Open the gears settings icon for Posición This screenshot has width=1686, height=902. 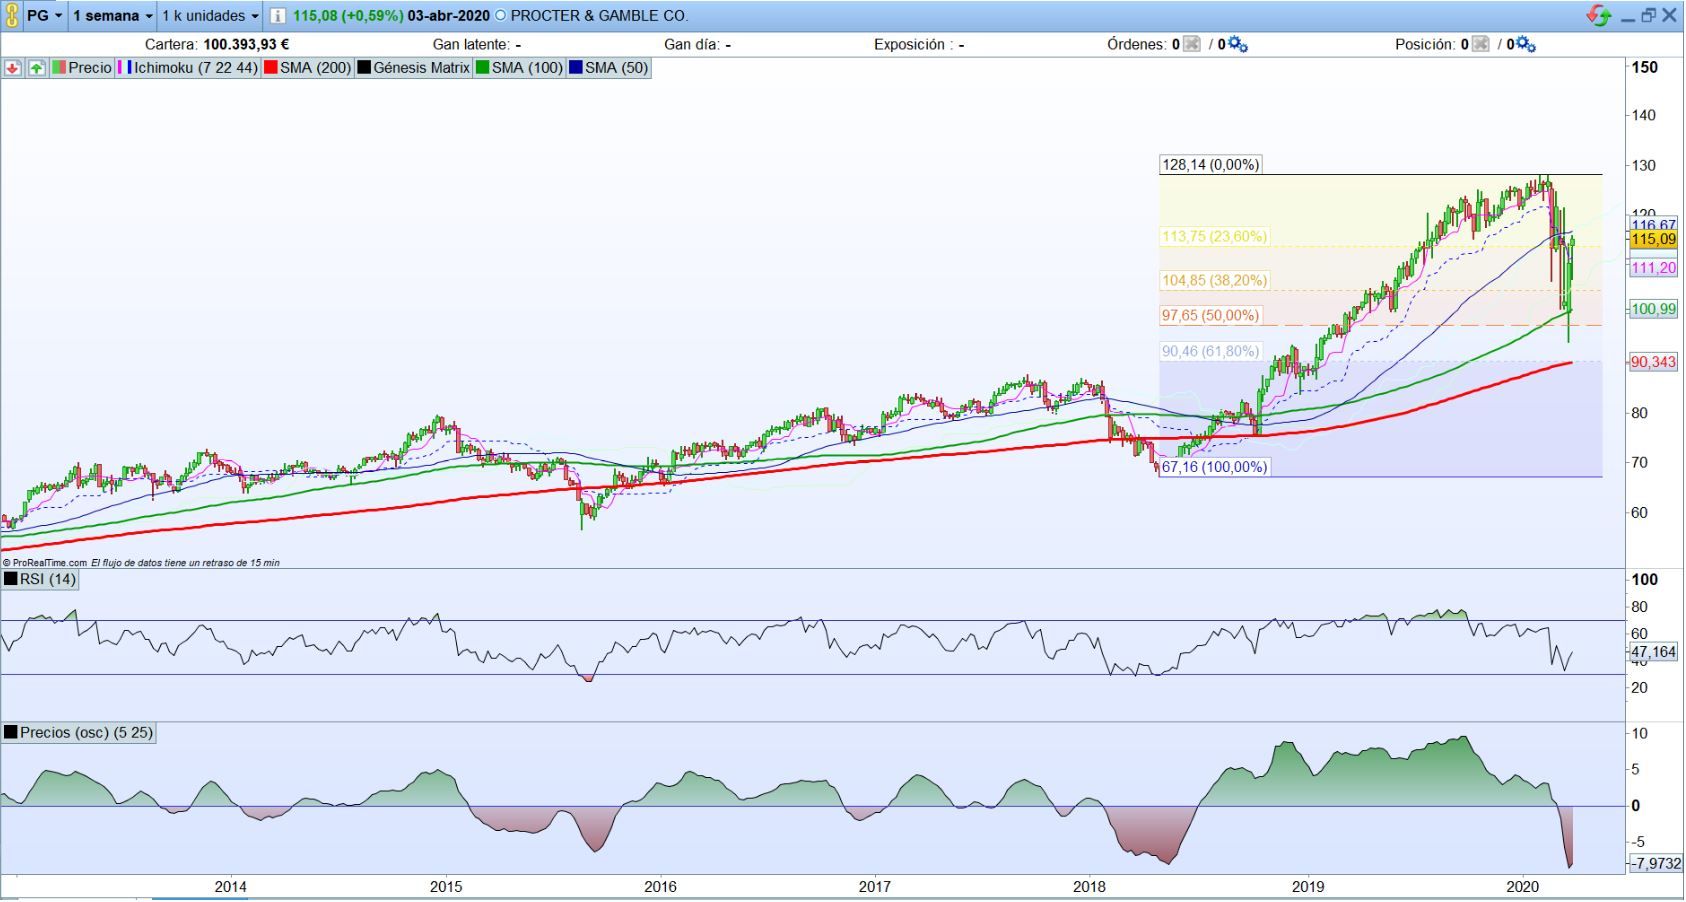coord(1526,44)
